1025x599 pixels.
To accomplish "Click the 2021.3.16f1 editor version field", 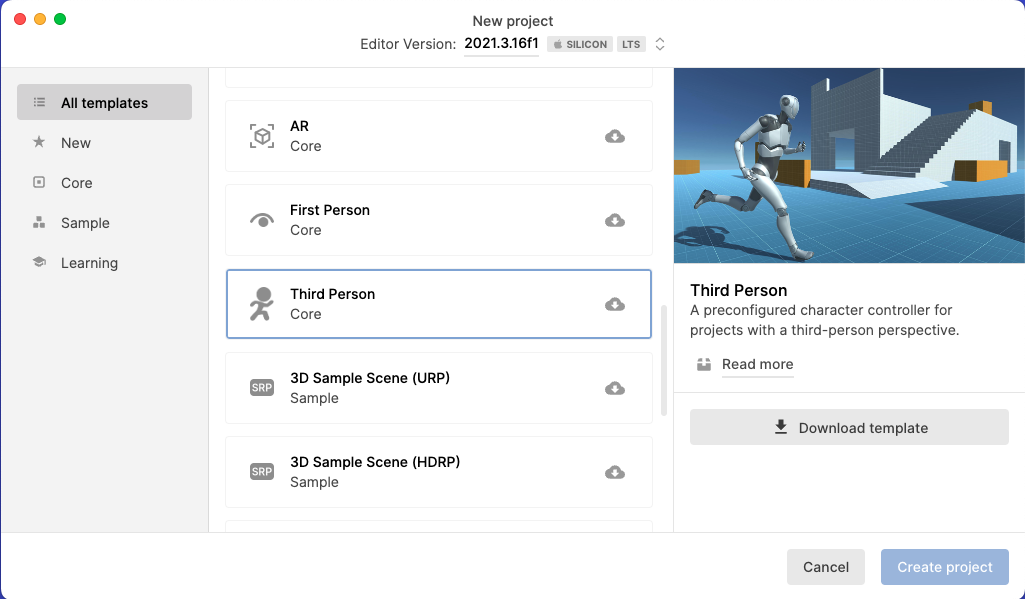I will pos(501,44).
